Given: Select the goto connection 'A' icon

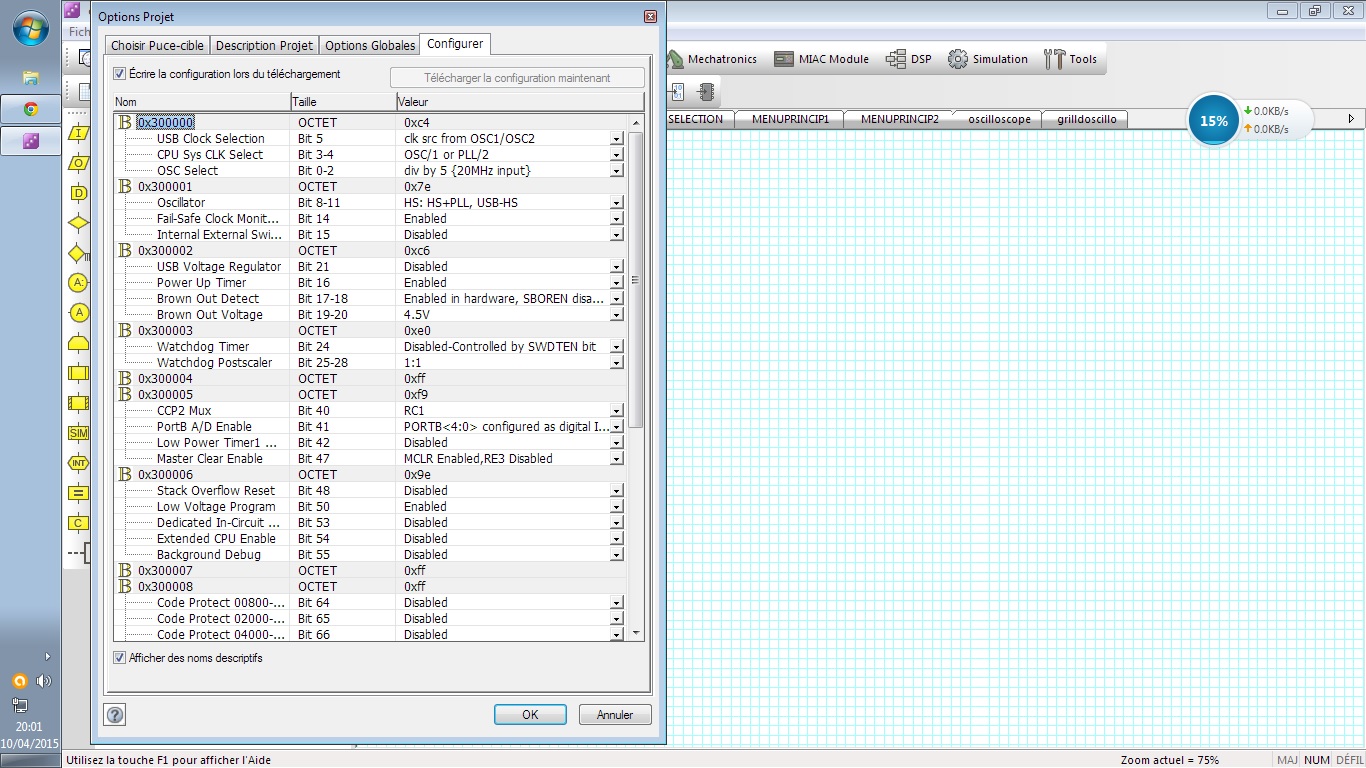Looking at the screenshot, I should tap(78, 313).
